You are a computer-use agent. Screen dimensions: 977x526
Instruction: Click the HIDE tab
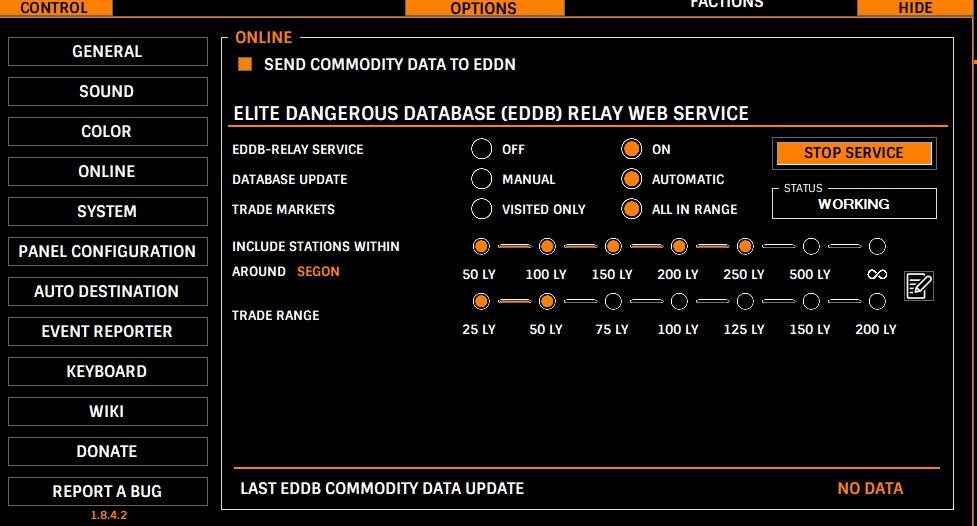(915, 7)
